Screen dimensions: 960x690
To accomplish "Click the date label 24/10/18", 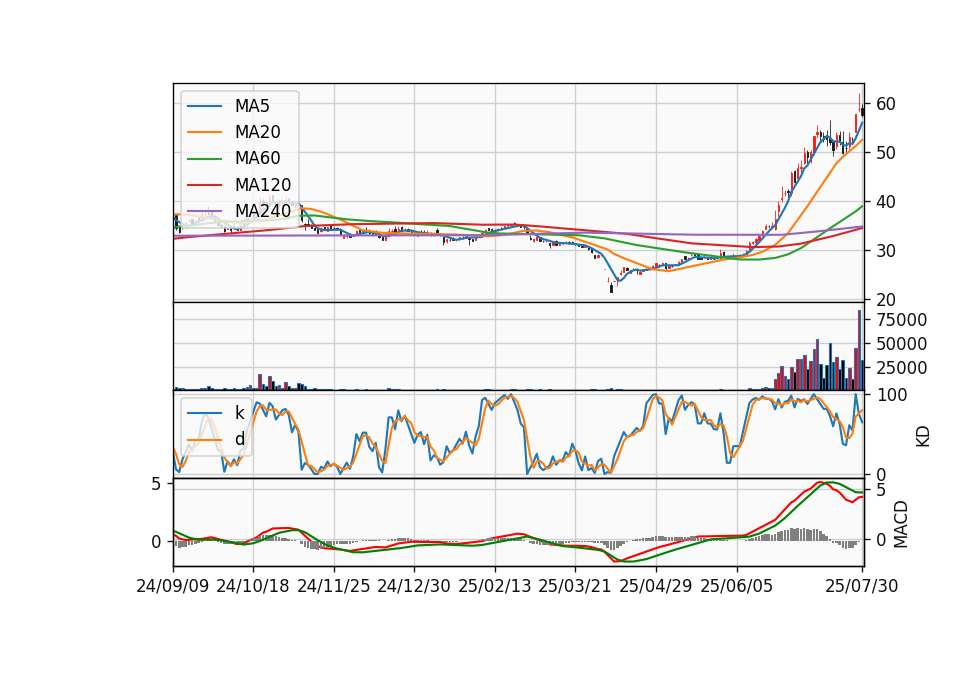I will tap(253, 586).
